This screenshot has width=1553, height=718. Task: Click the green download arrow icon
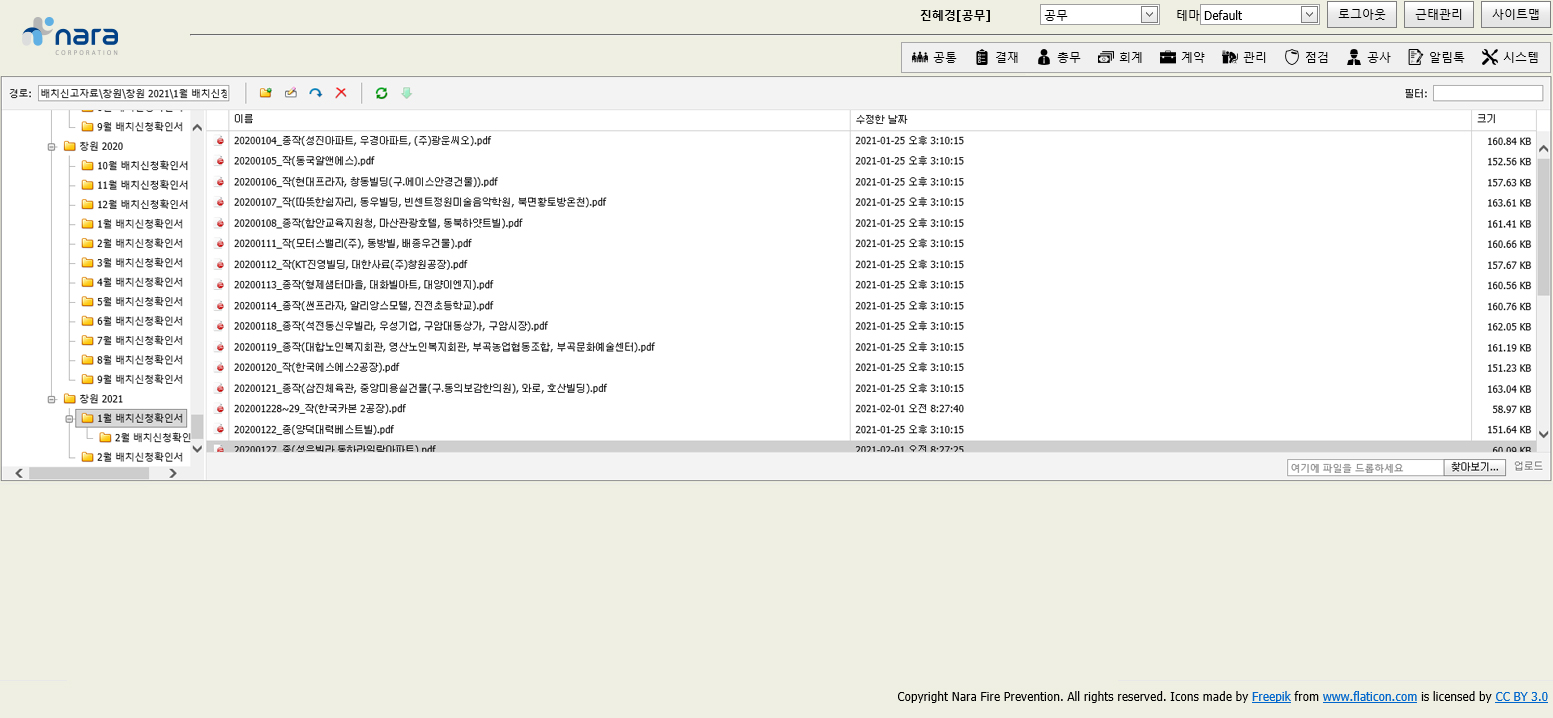point(406,93)
